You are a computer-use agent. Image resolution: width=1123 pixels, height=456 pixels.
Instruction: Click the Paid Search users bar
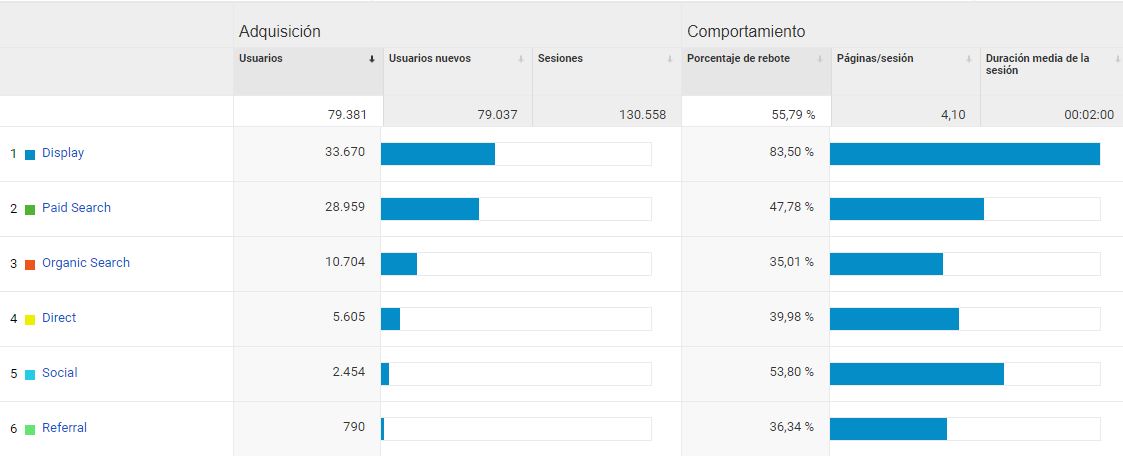430,209
